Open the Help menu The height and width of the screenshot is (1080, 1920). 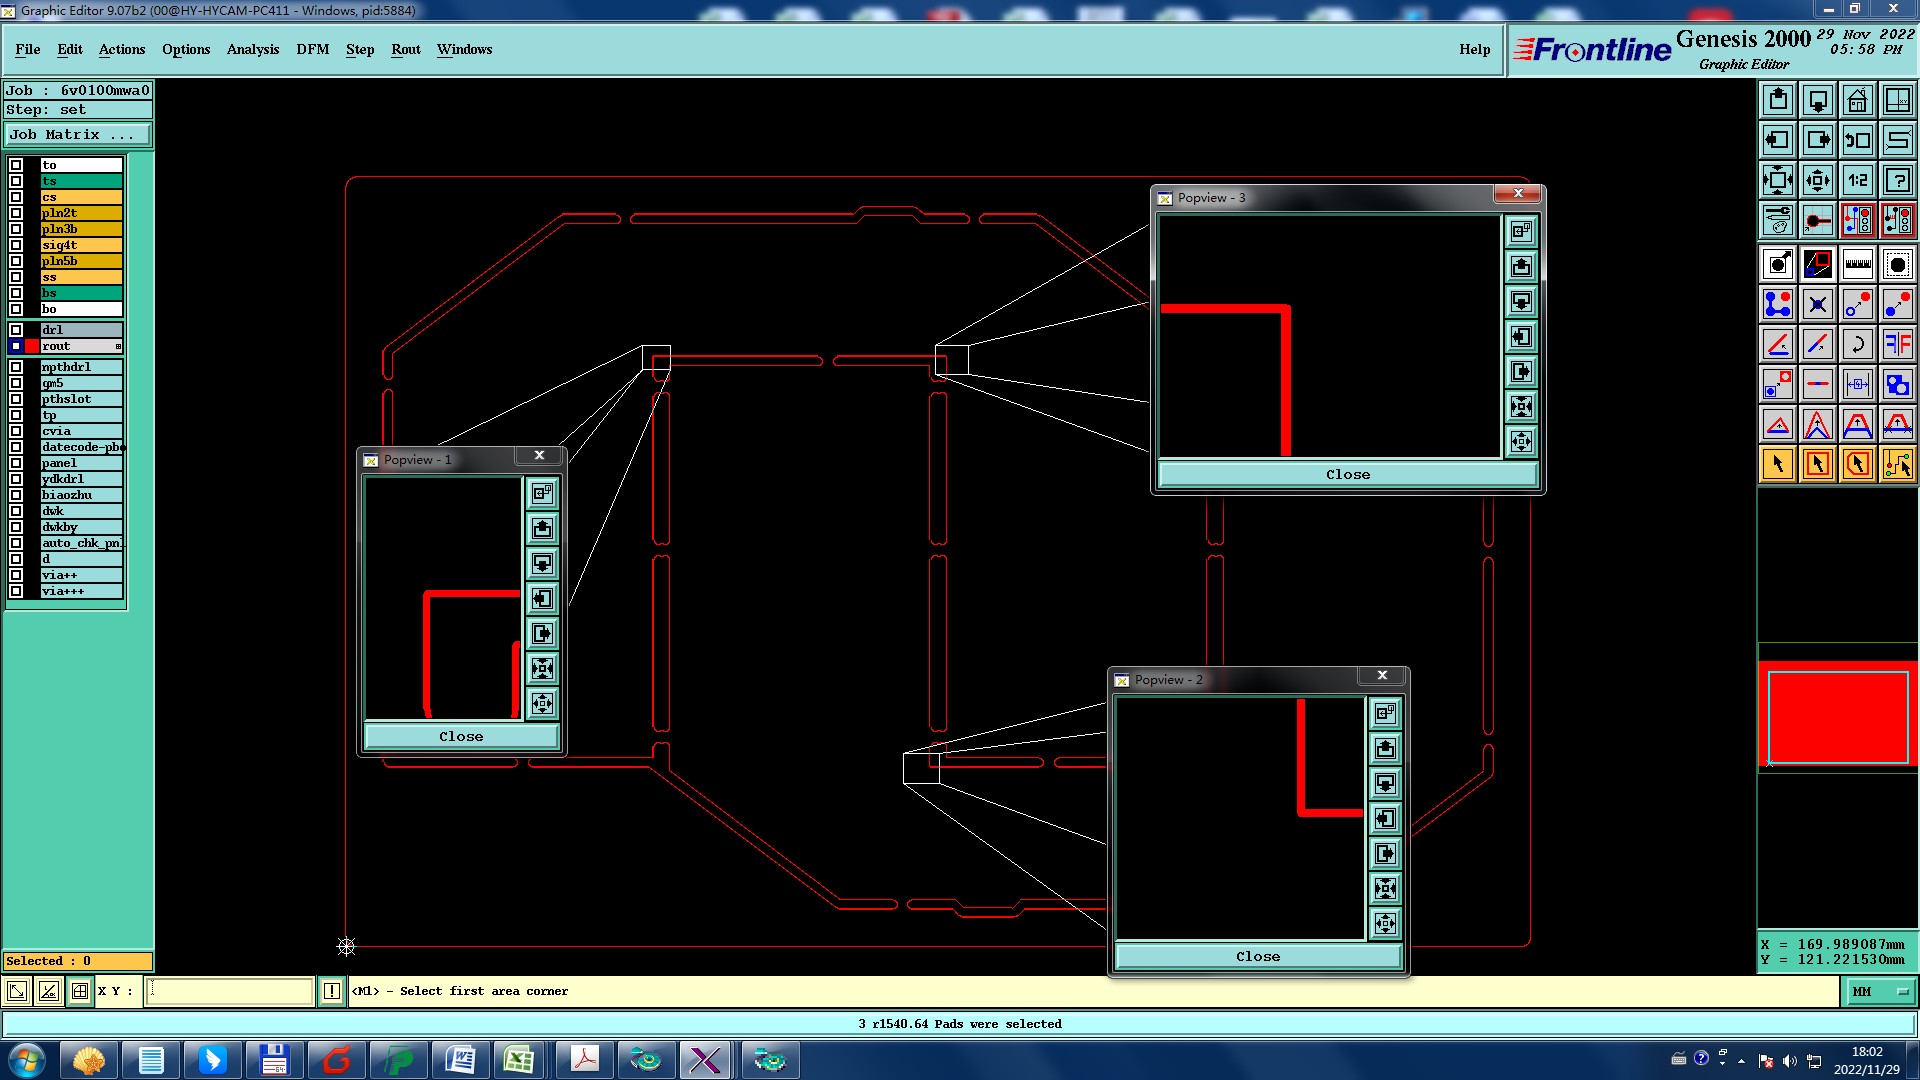click(1474, 49)
